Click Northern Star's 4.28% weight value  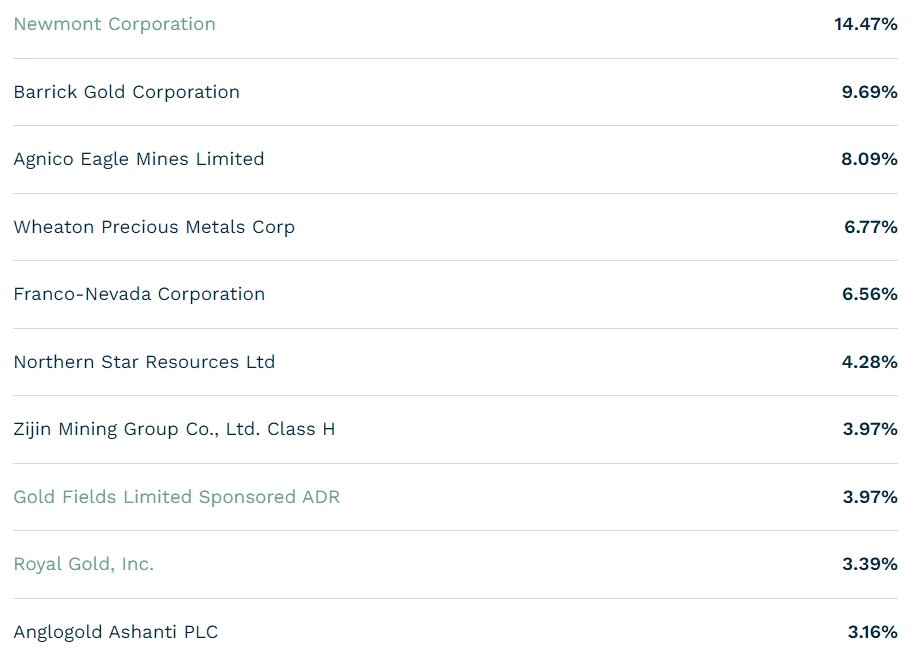pyautogui.click(x=869, y=361)
